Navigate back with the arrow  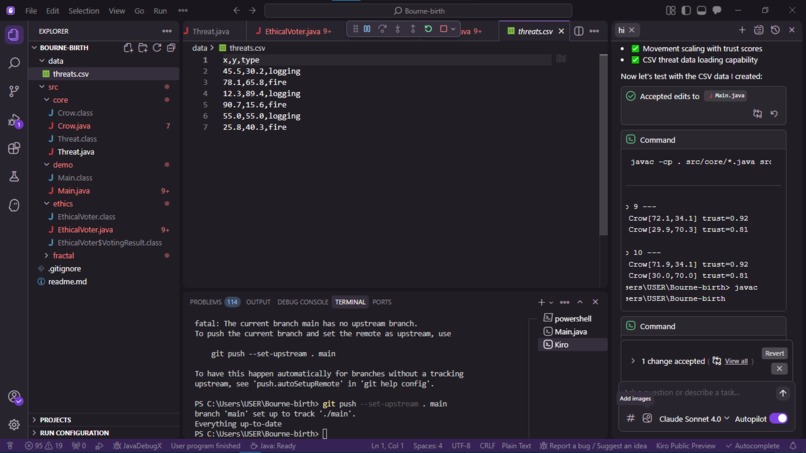pos(236,10)
